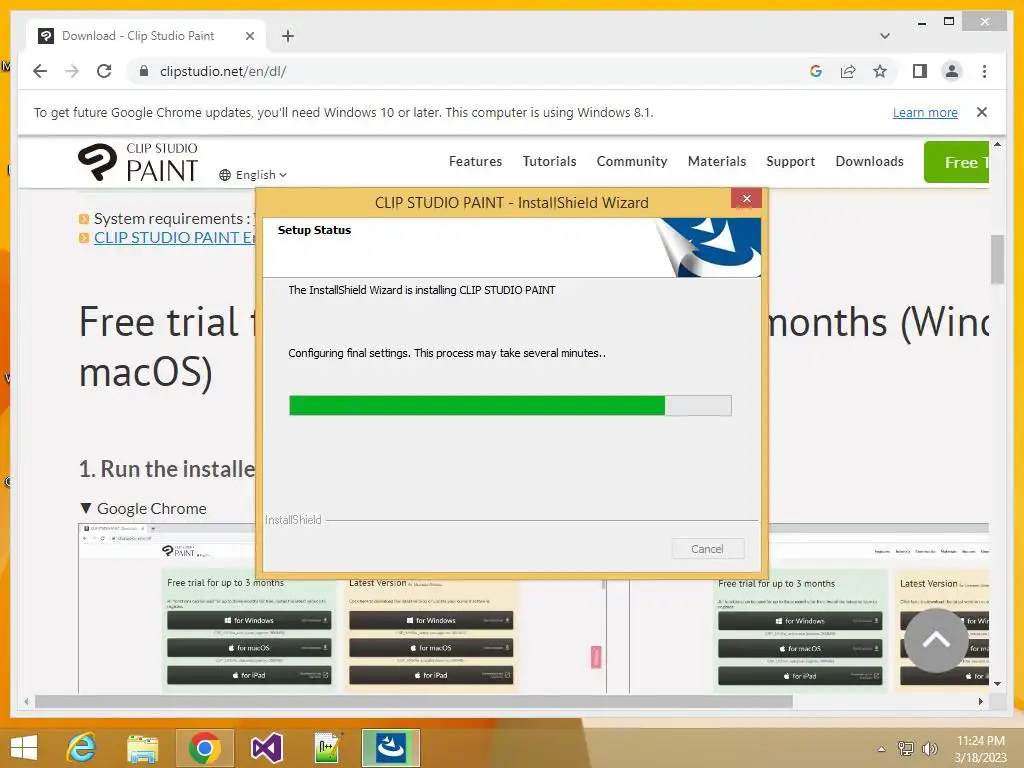The height and width of the screenshot is (768, 1024).
Task: Switch to Chrome in taskbar
Action: coord(204,748)
